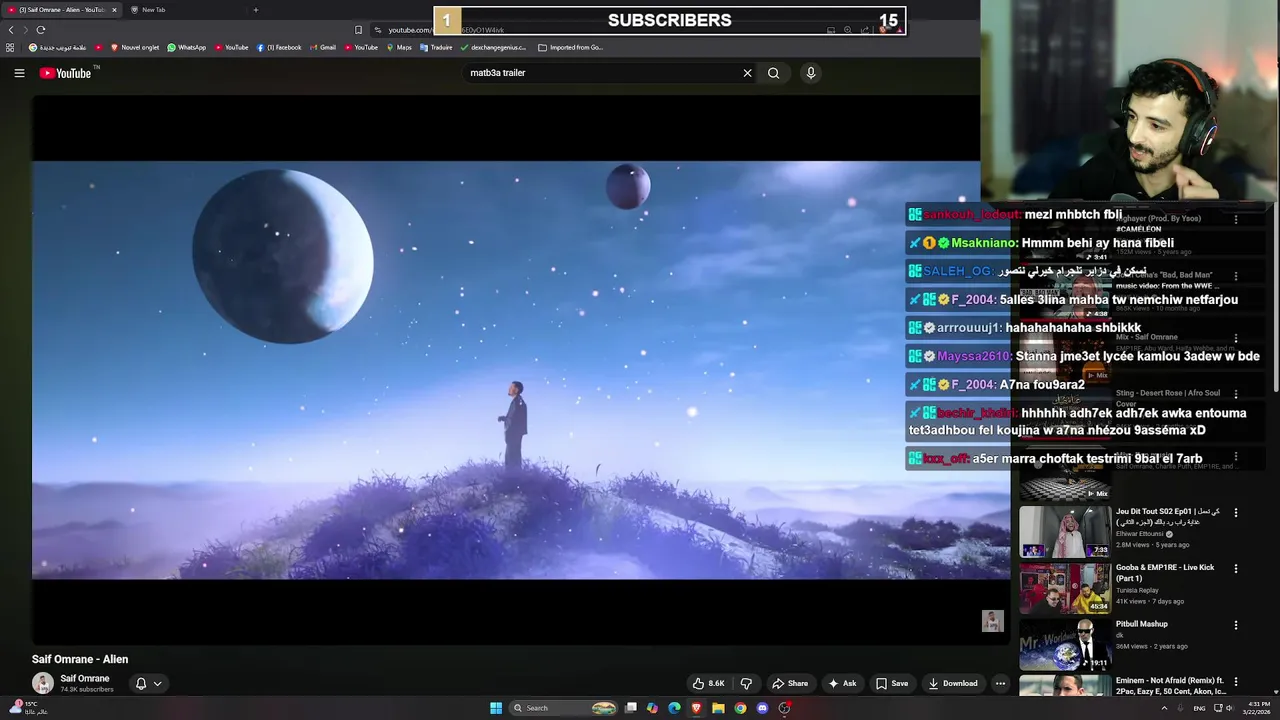Viewport: 1280px width, 720px height.
Task: Clear the search box with X
Action: coord(747,73)
